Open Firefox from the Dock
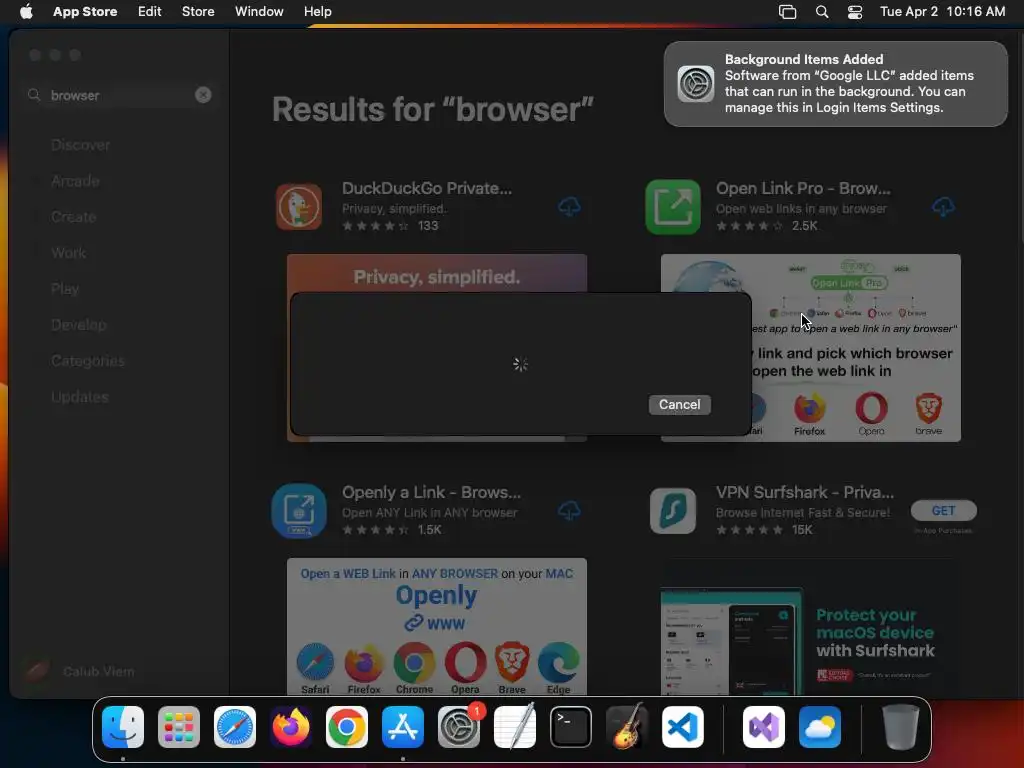The height and width of the screenshot is (768, 1024). tap(291, 727)
